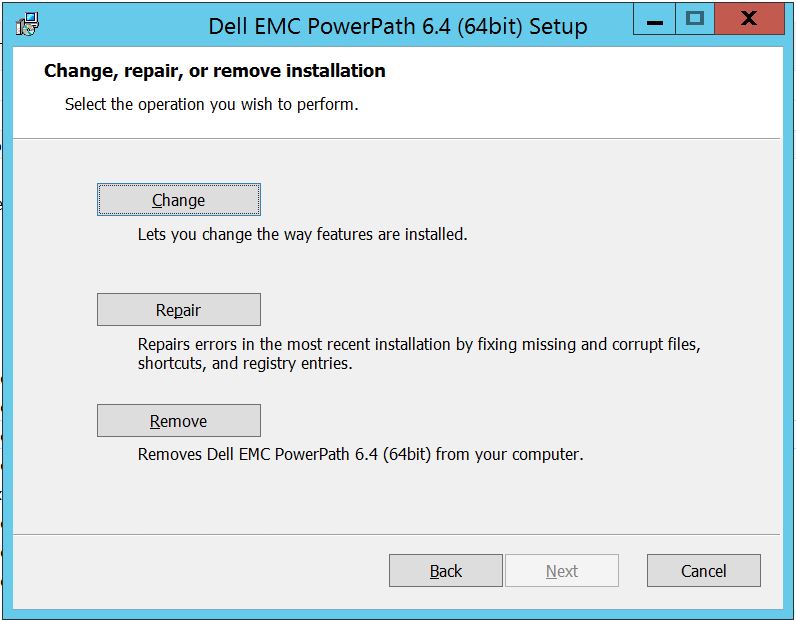Click the 'Removes Dell EMC PowerPath' description

(x=360, y=454)
